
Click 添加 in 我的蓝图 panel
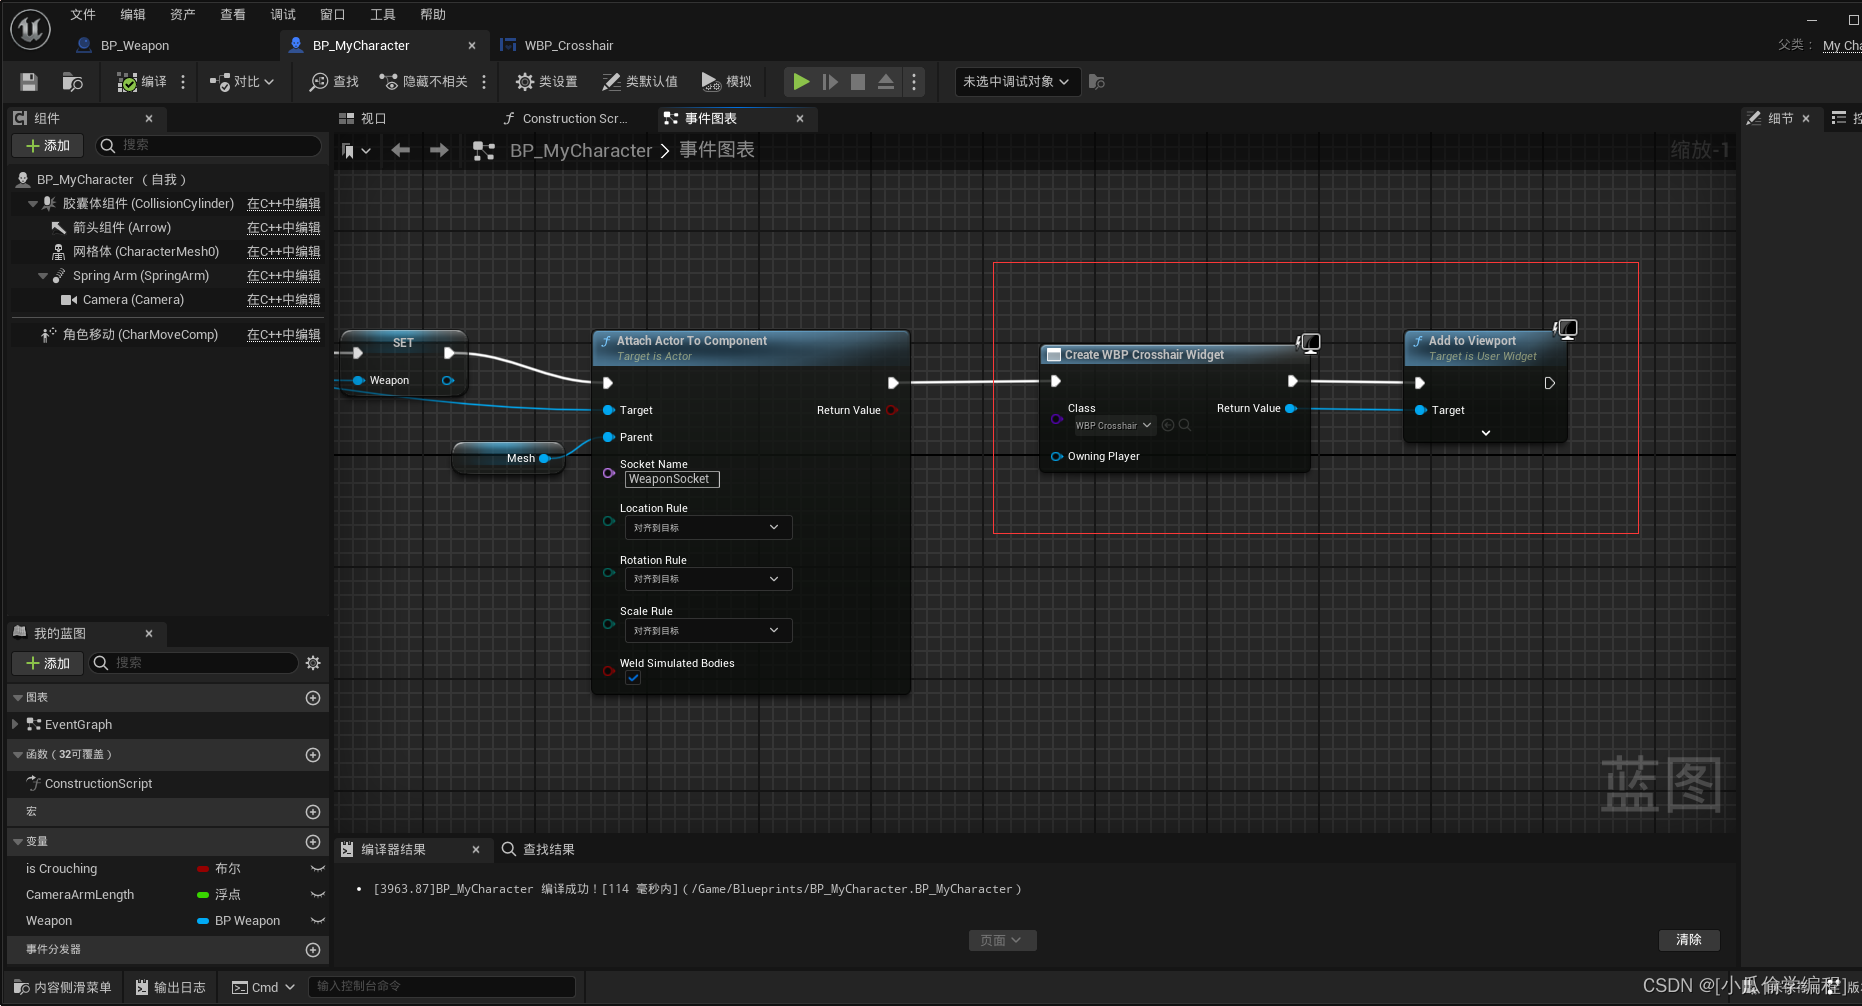(x=48, y=663)
